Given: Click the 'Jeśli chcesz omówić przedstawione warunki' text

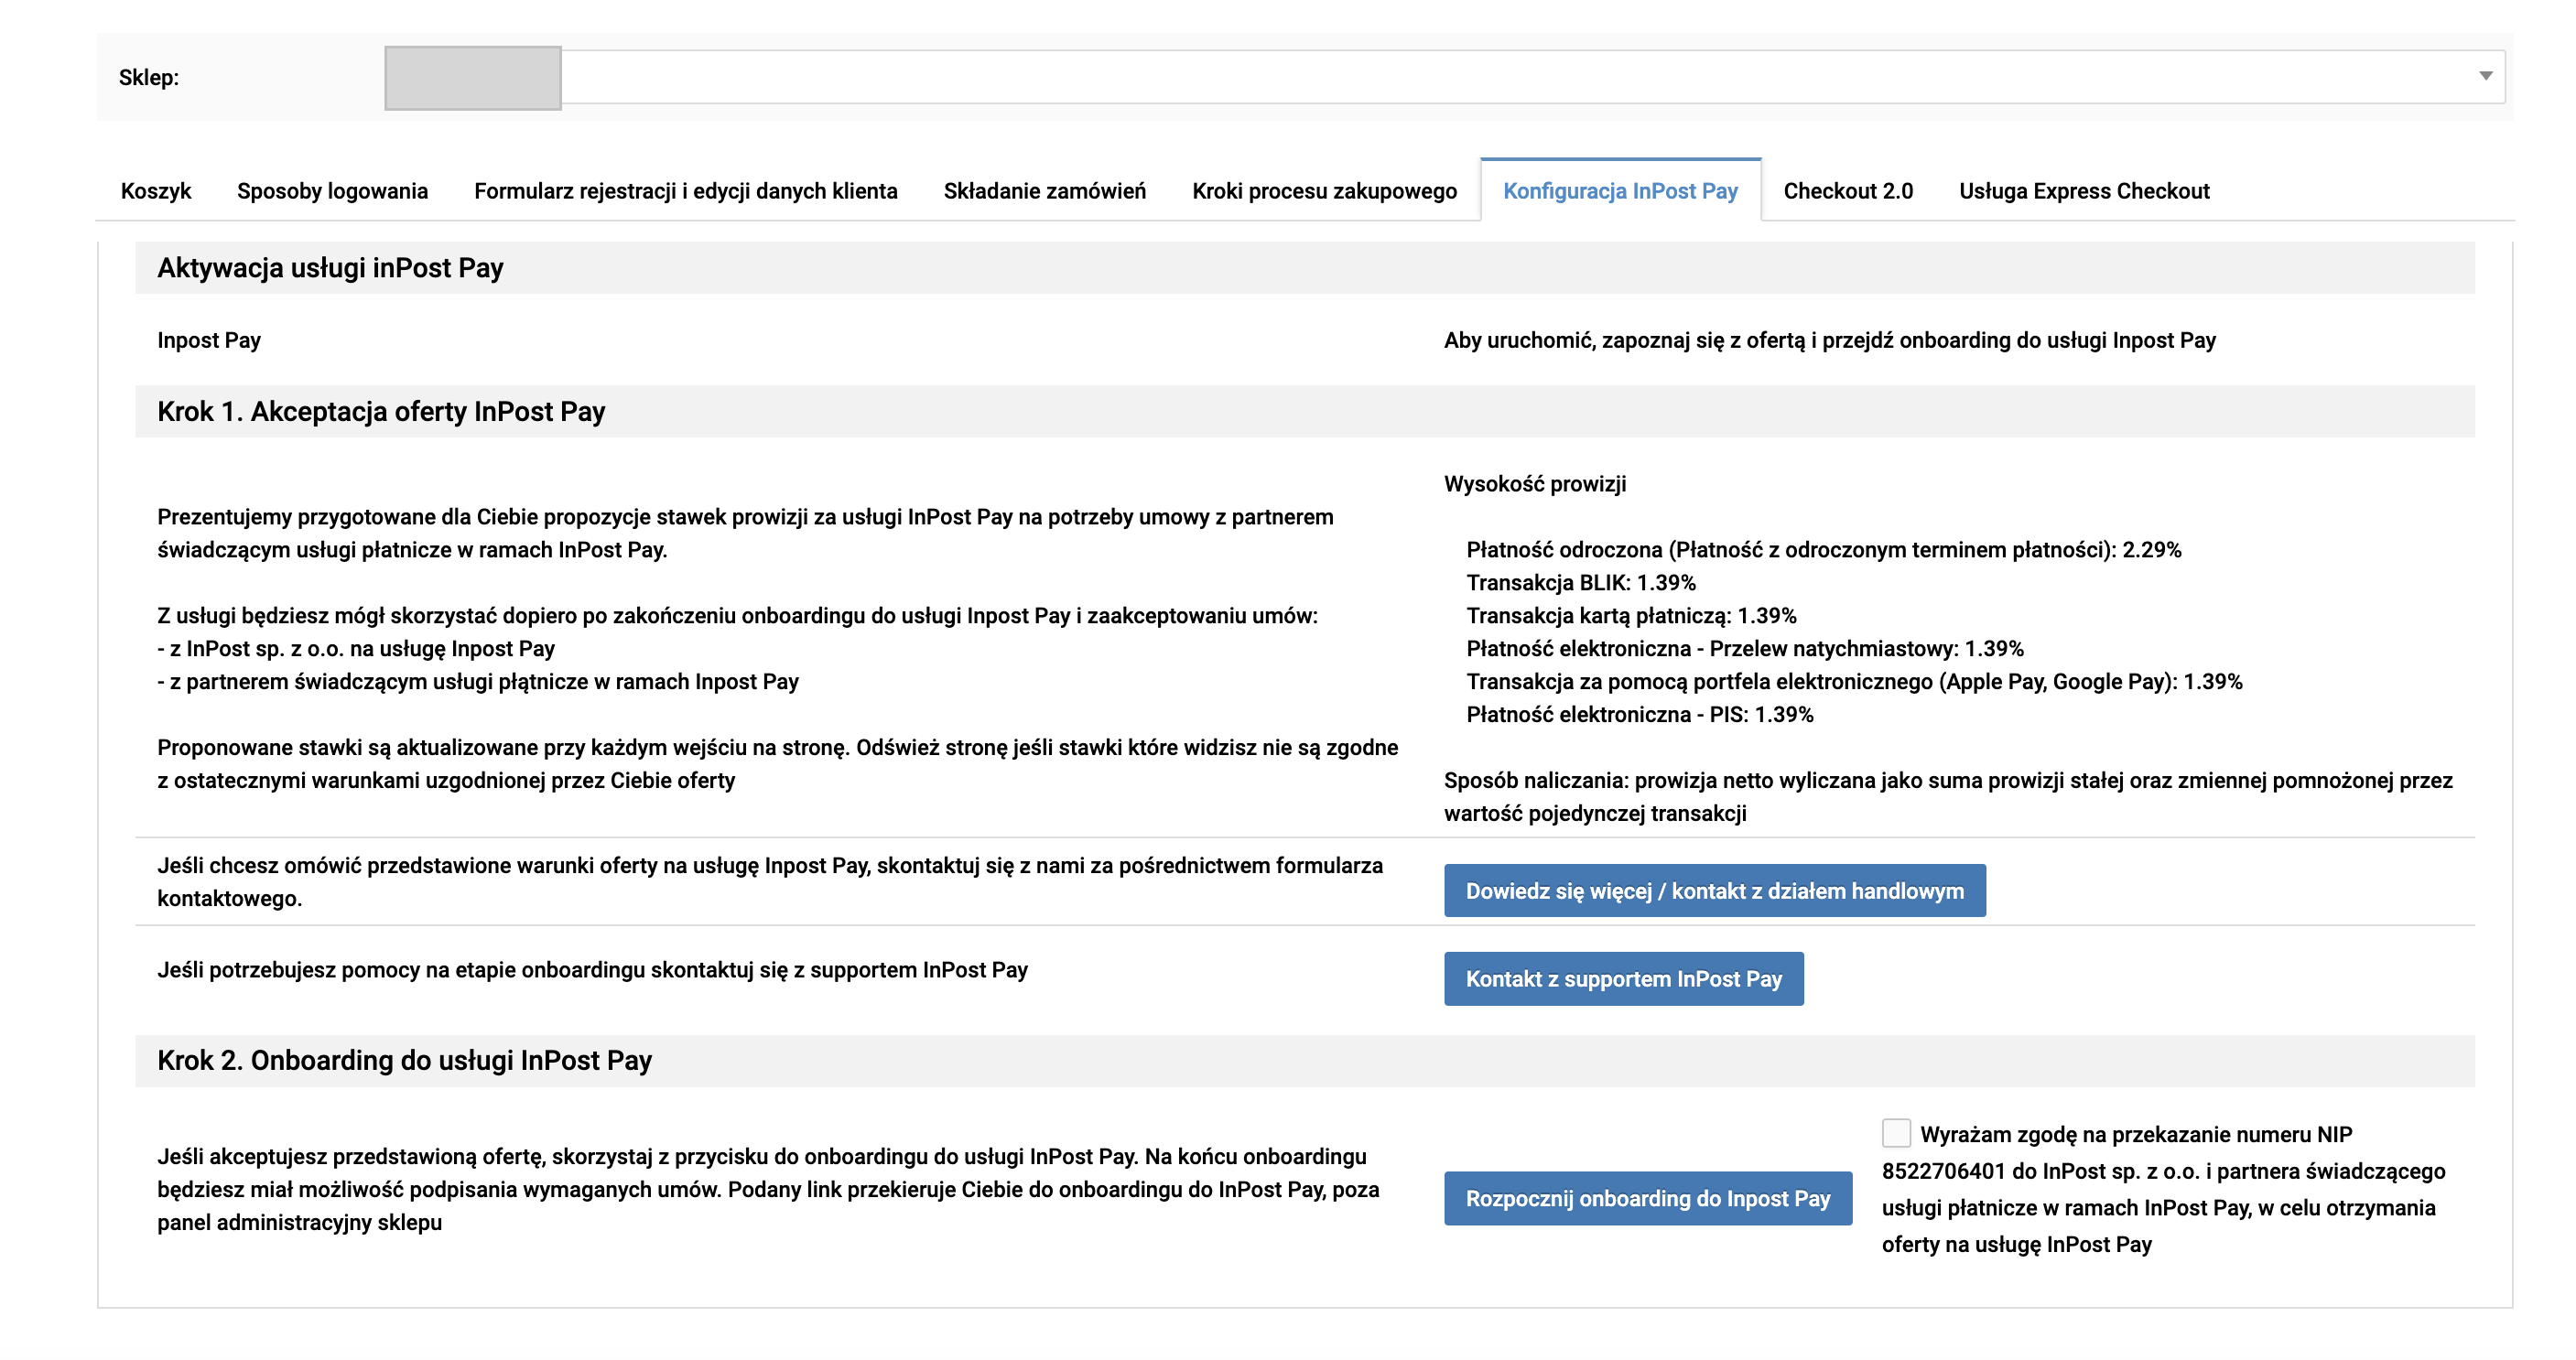Looking at the screenshot, I should tap(770, 882).
